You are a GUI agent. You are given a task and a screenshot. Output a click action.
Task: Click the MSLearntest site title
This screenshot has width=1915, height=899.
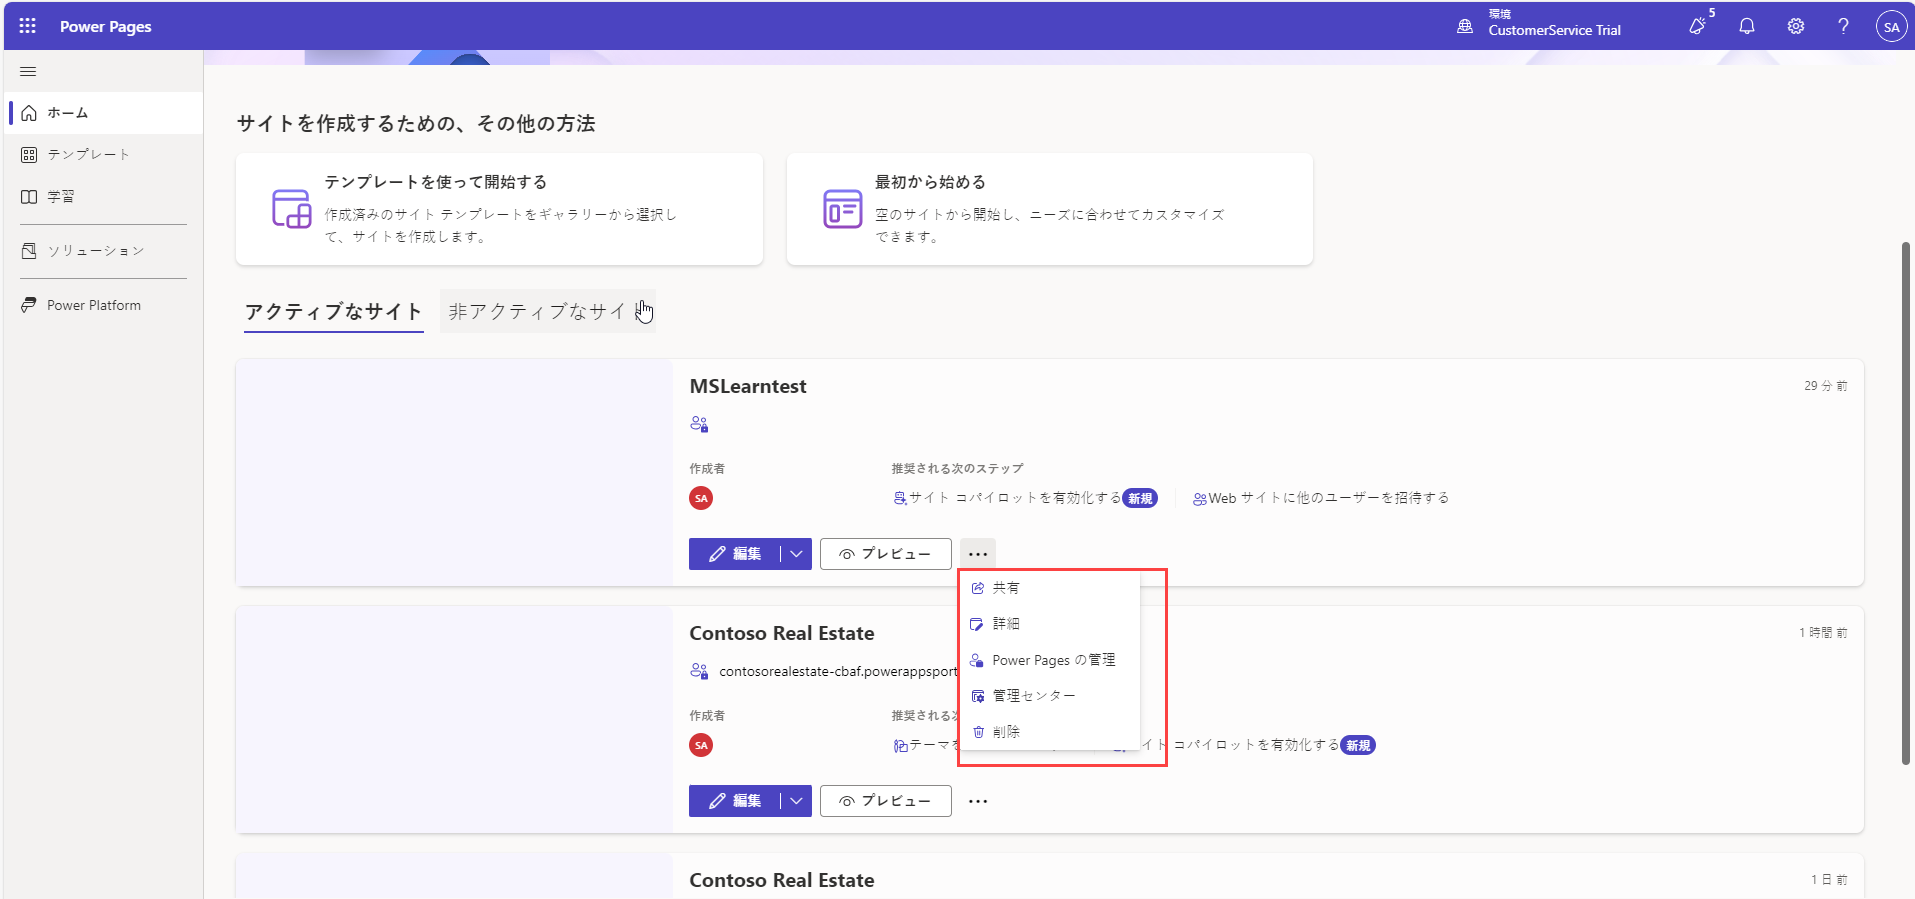[748, 386]
